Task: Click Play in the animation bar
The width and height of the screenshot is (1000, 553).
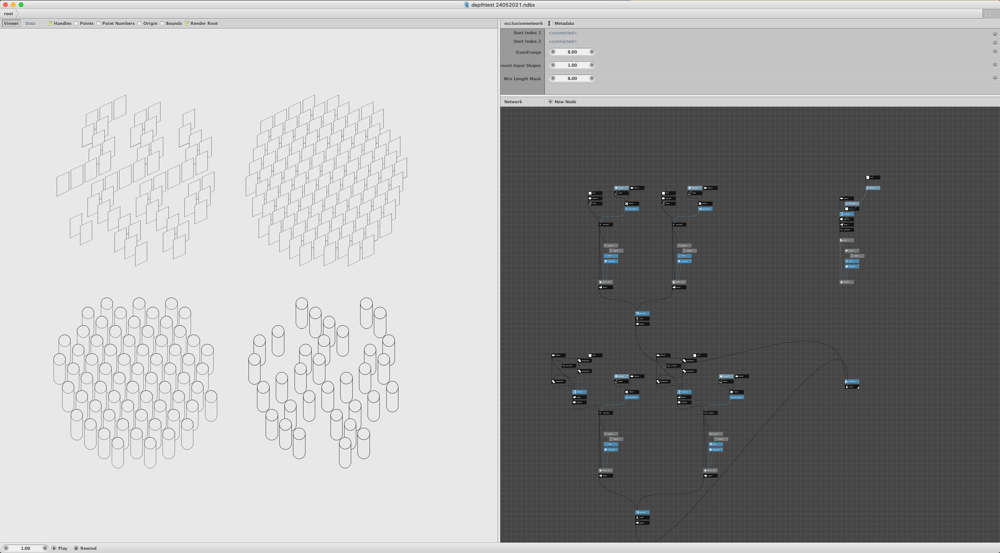Action: [59, 548]
